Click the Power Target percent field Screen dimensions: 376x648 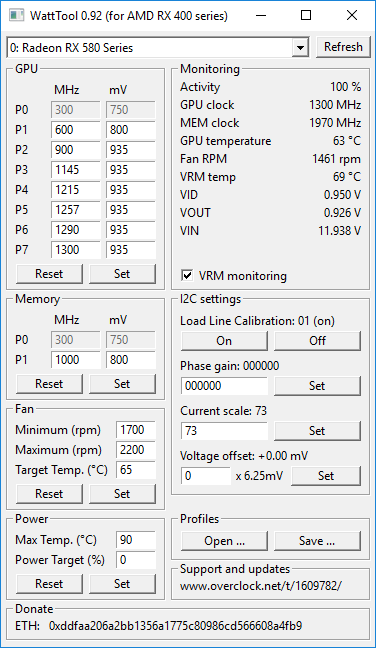136,560
